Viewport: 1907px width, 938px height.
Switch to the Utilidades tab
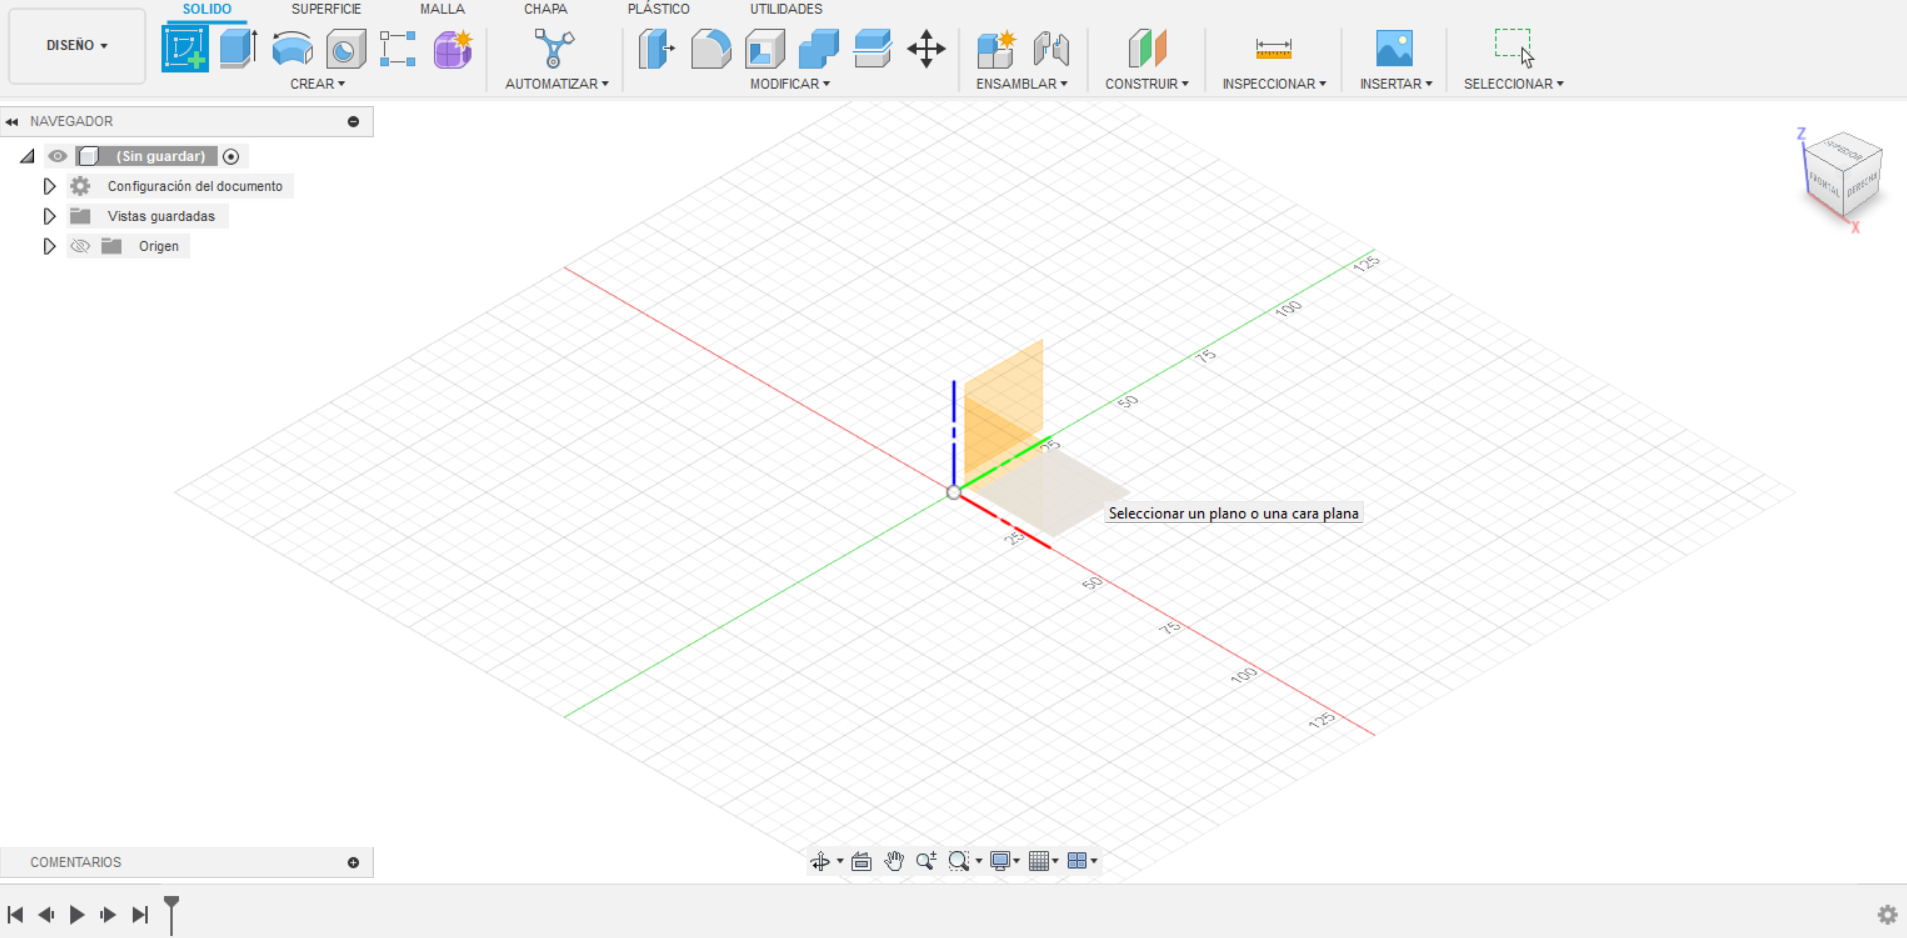(786, 9)
